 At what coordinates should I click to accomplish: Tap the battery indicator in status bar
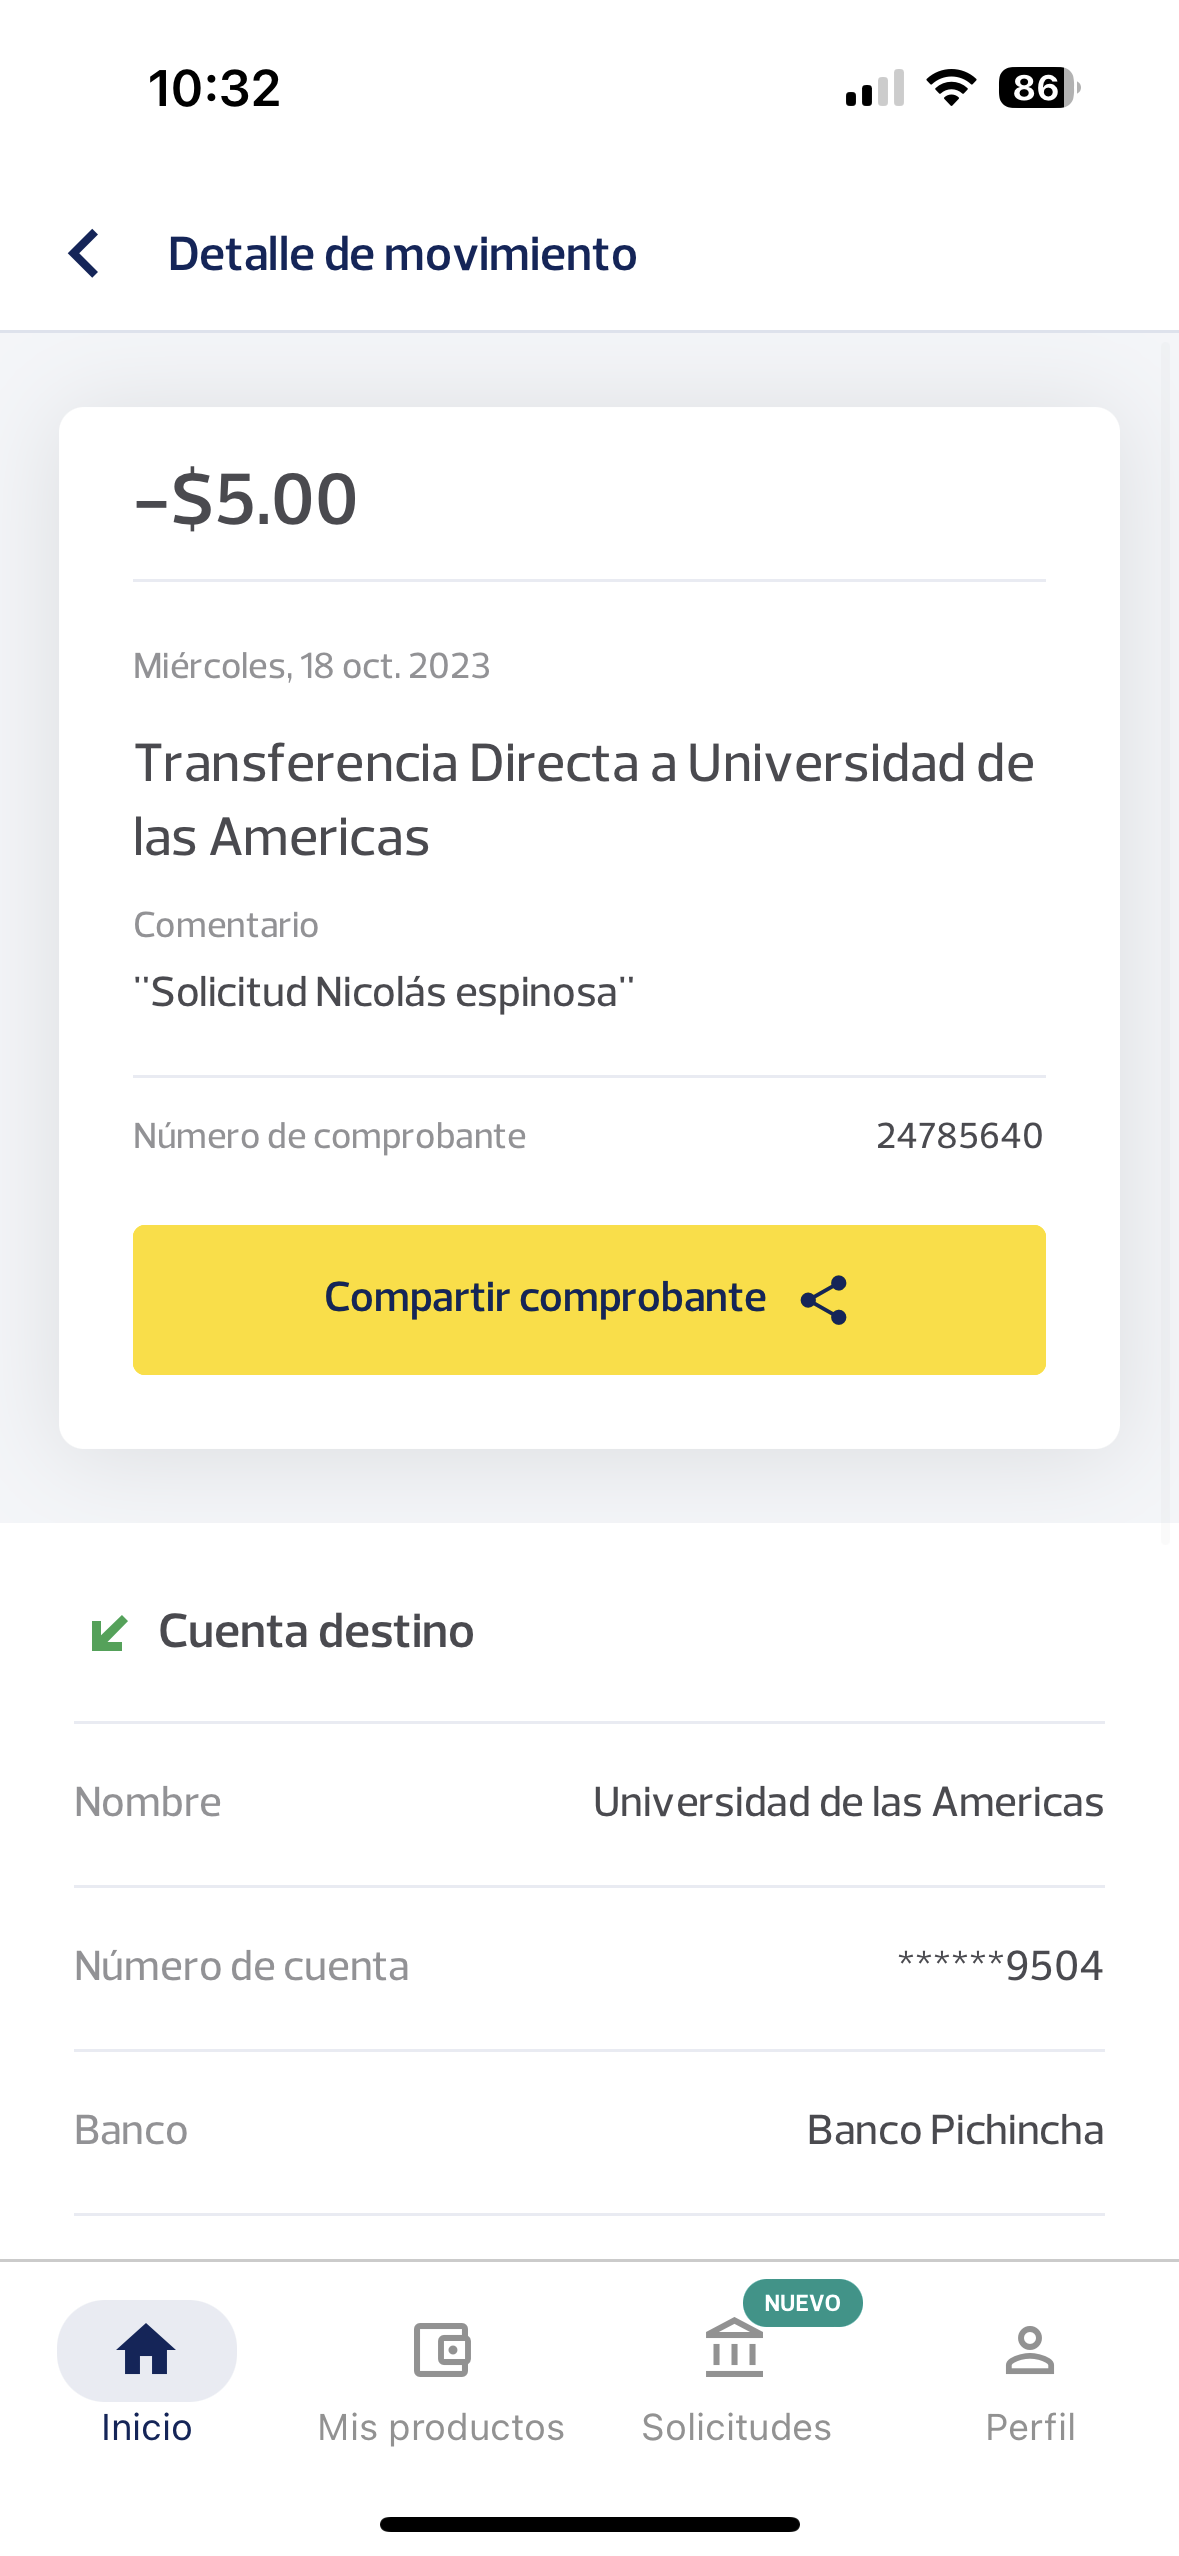pos(1038,88)
